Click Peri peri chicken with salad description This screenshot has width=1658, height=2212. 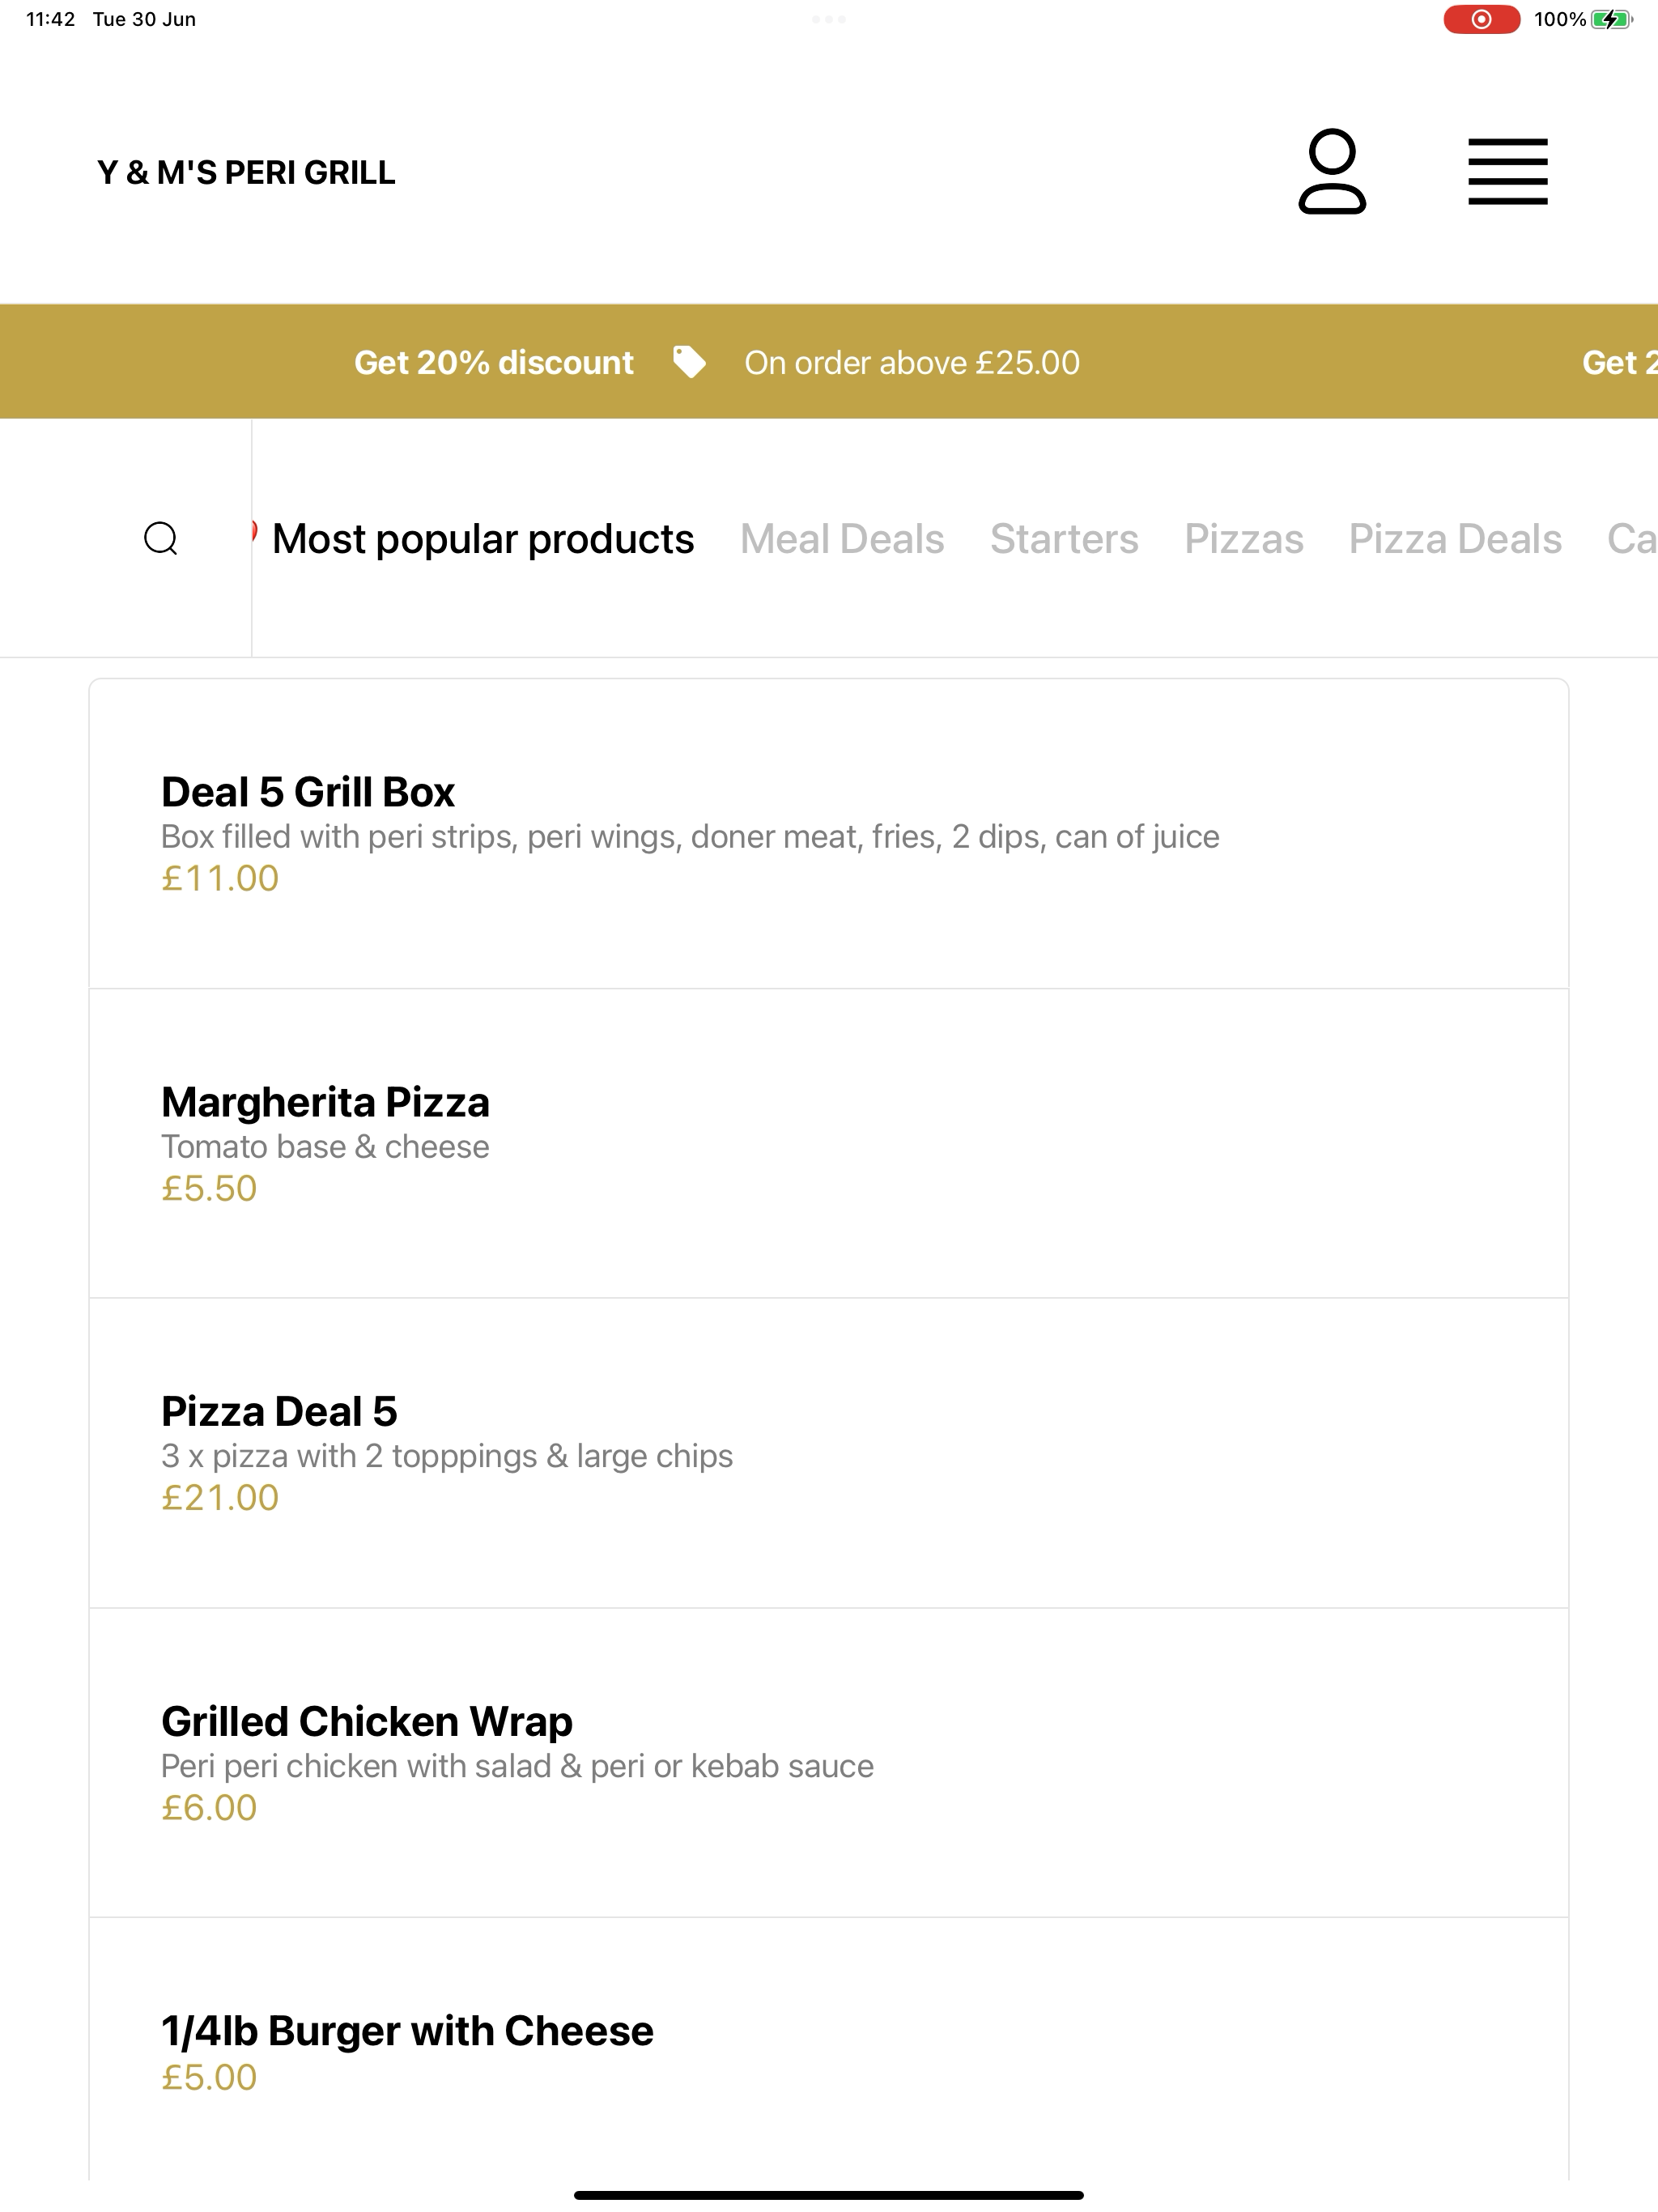pyautogui.click(x=517, y=1766)
